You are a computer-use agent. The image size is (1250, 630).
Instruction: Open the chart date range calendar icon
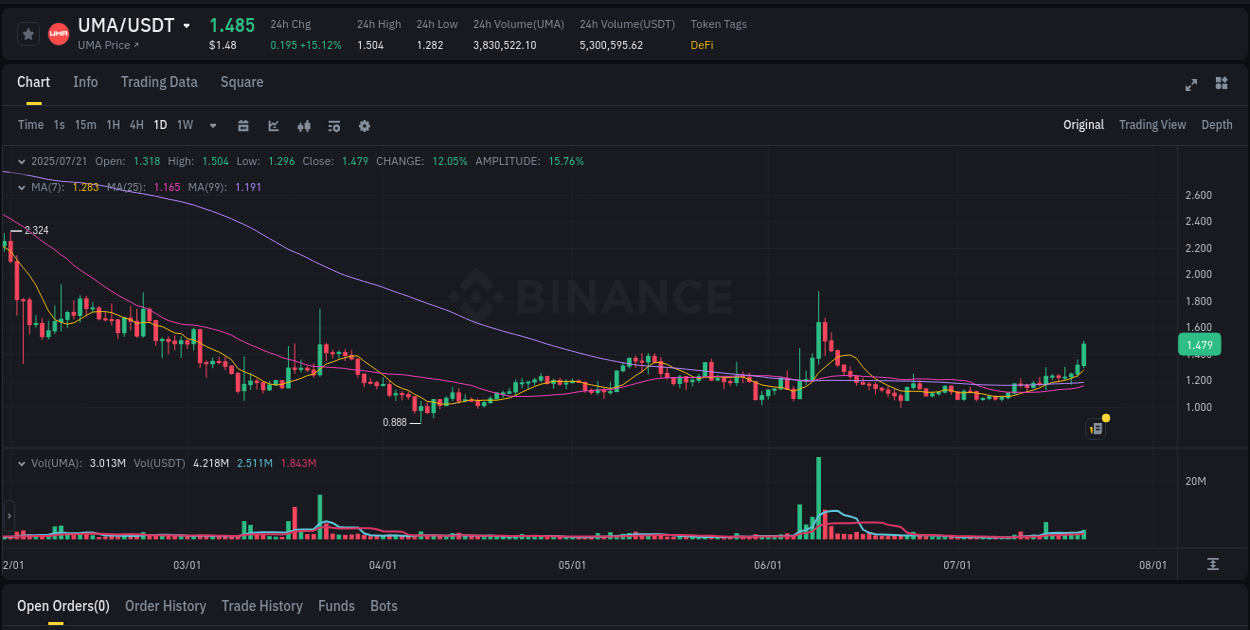pyautogui.click(x=243, y=126)
